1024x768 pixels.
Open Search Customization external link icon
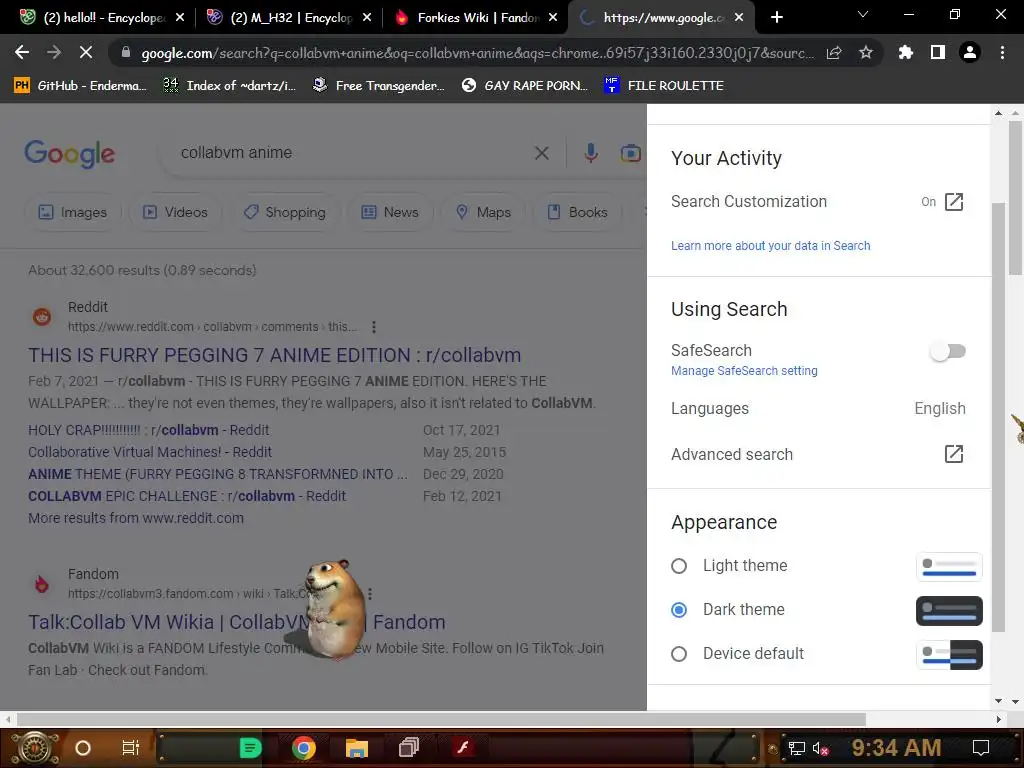point(954,202)
